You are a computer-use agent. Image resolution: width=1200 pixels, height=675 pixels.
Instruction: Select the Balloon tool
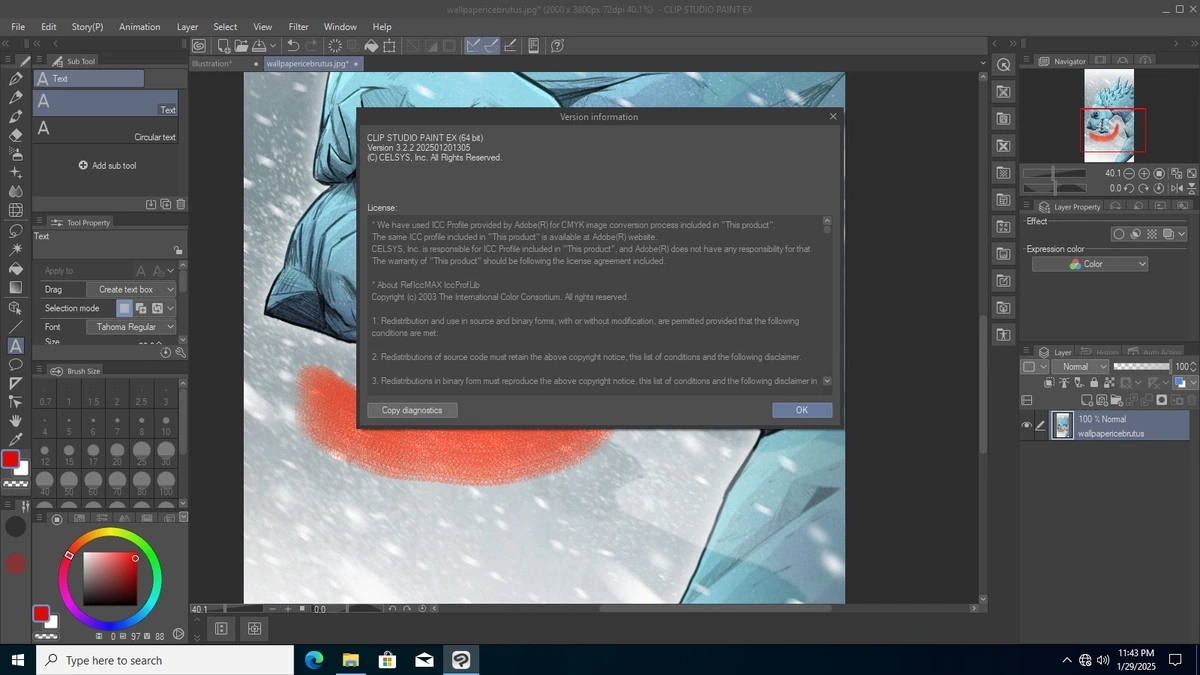point(15,364)
